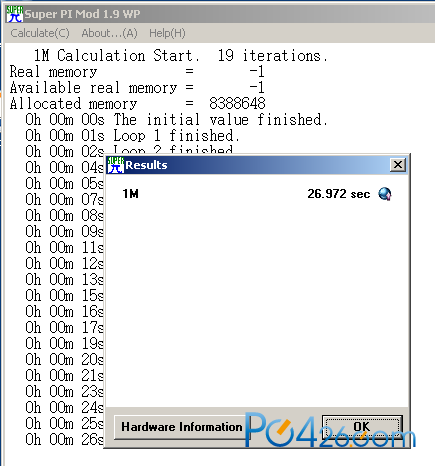Select the 'Real memory' line
Screen dimensions: 435x466
[x=137, y=72]
